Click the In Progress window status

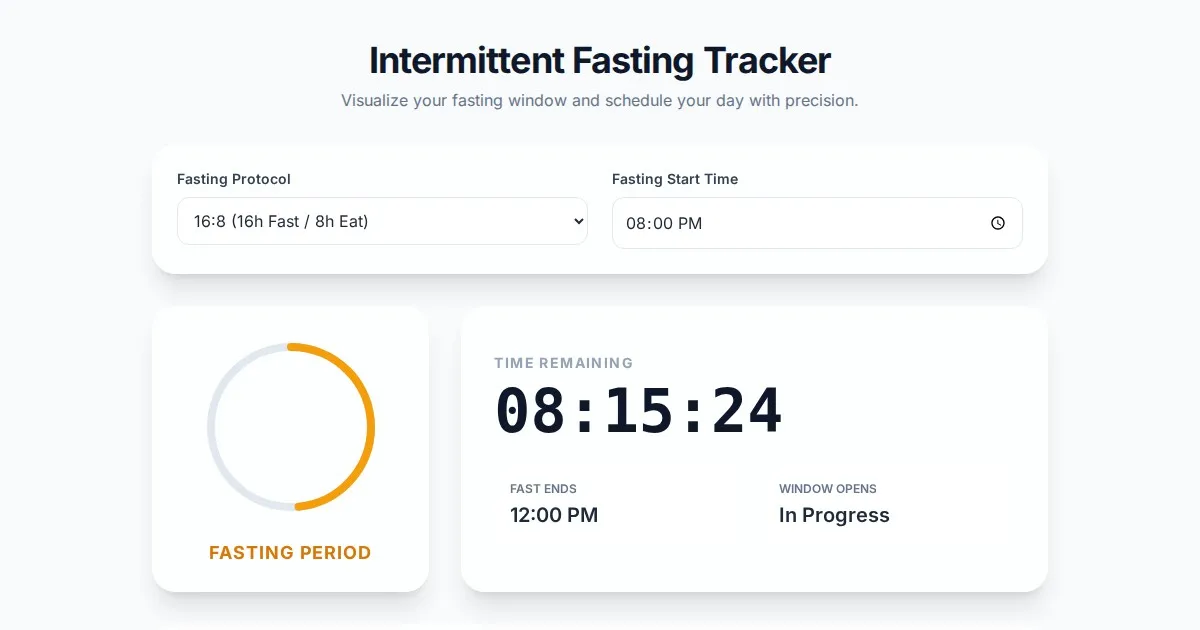pos(834,515)
